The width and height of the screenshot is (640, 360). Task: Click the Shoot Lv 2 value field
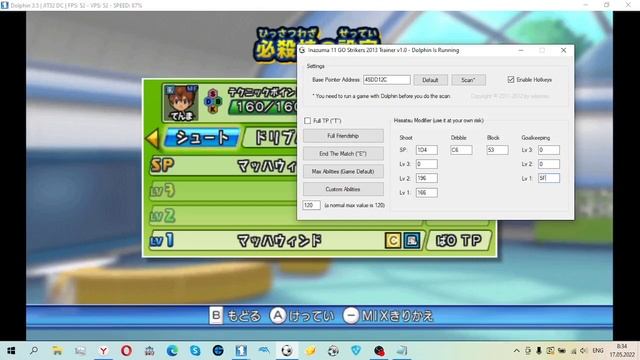pyautogui.click(x=427, y=178)
